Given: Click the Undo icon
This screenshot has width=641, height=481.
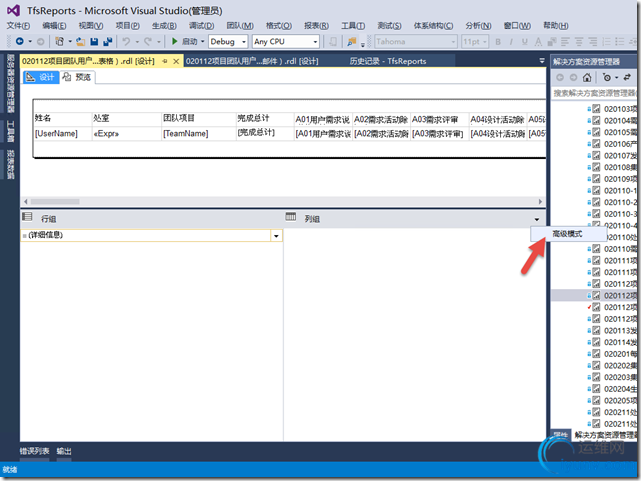Looking at the screenshot, I should (x=126, y=41).
